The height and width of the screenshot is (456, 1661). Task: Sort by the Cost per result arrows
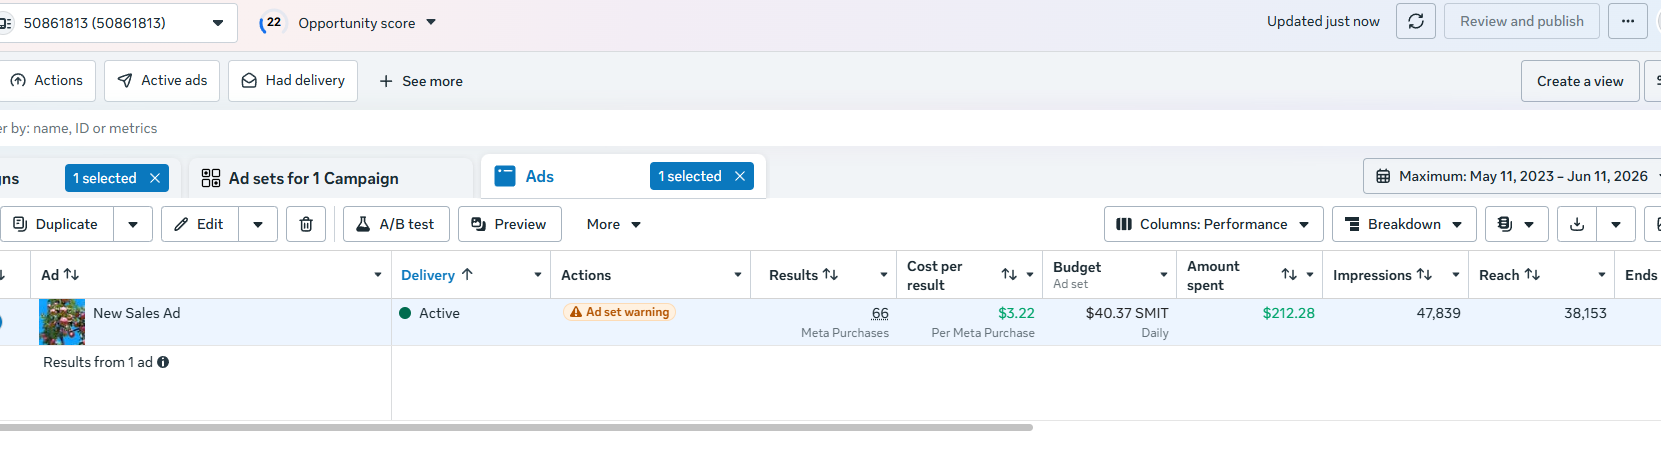(x=1009, y=274)
